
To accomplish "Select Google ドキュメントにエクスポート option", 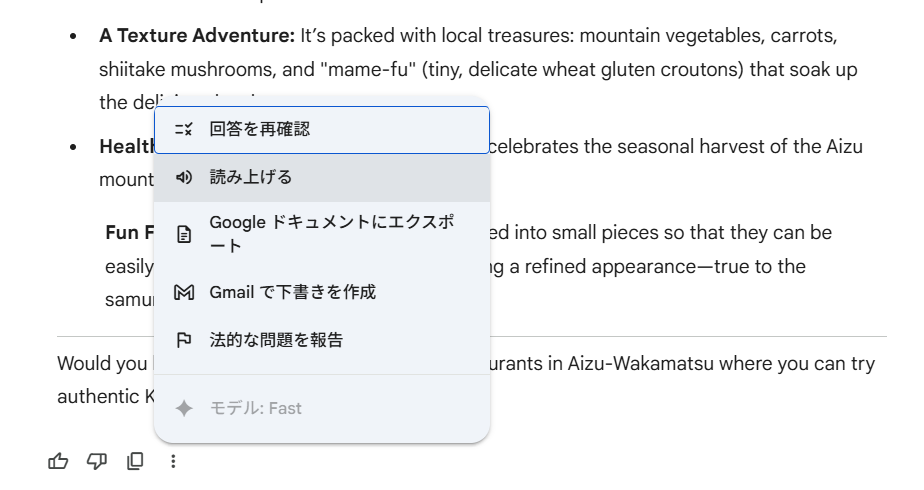I will [x=330, y=234].
